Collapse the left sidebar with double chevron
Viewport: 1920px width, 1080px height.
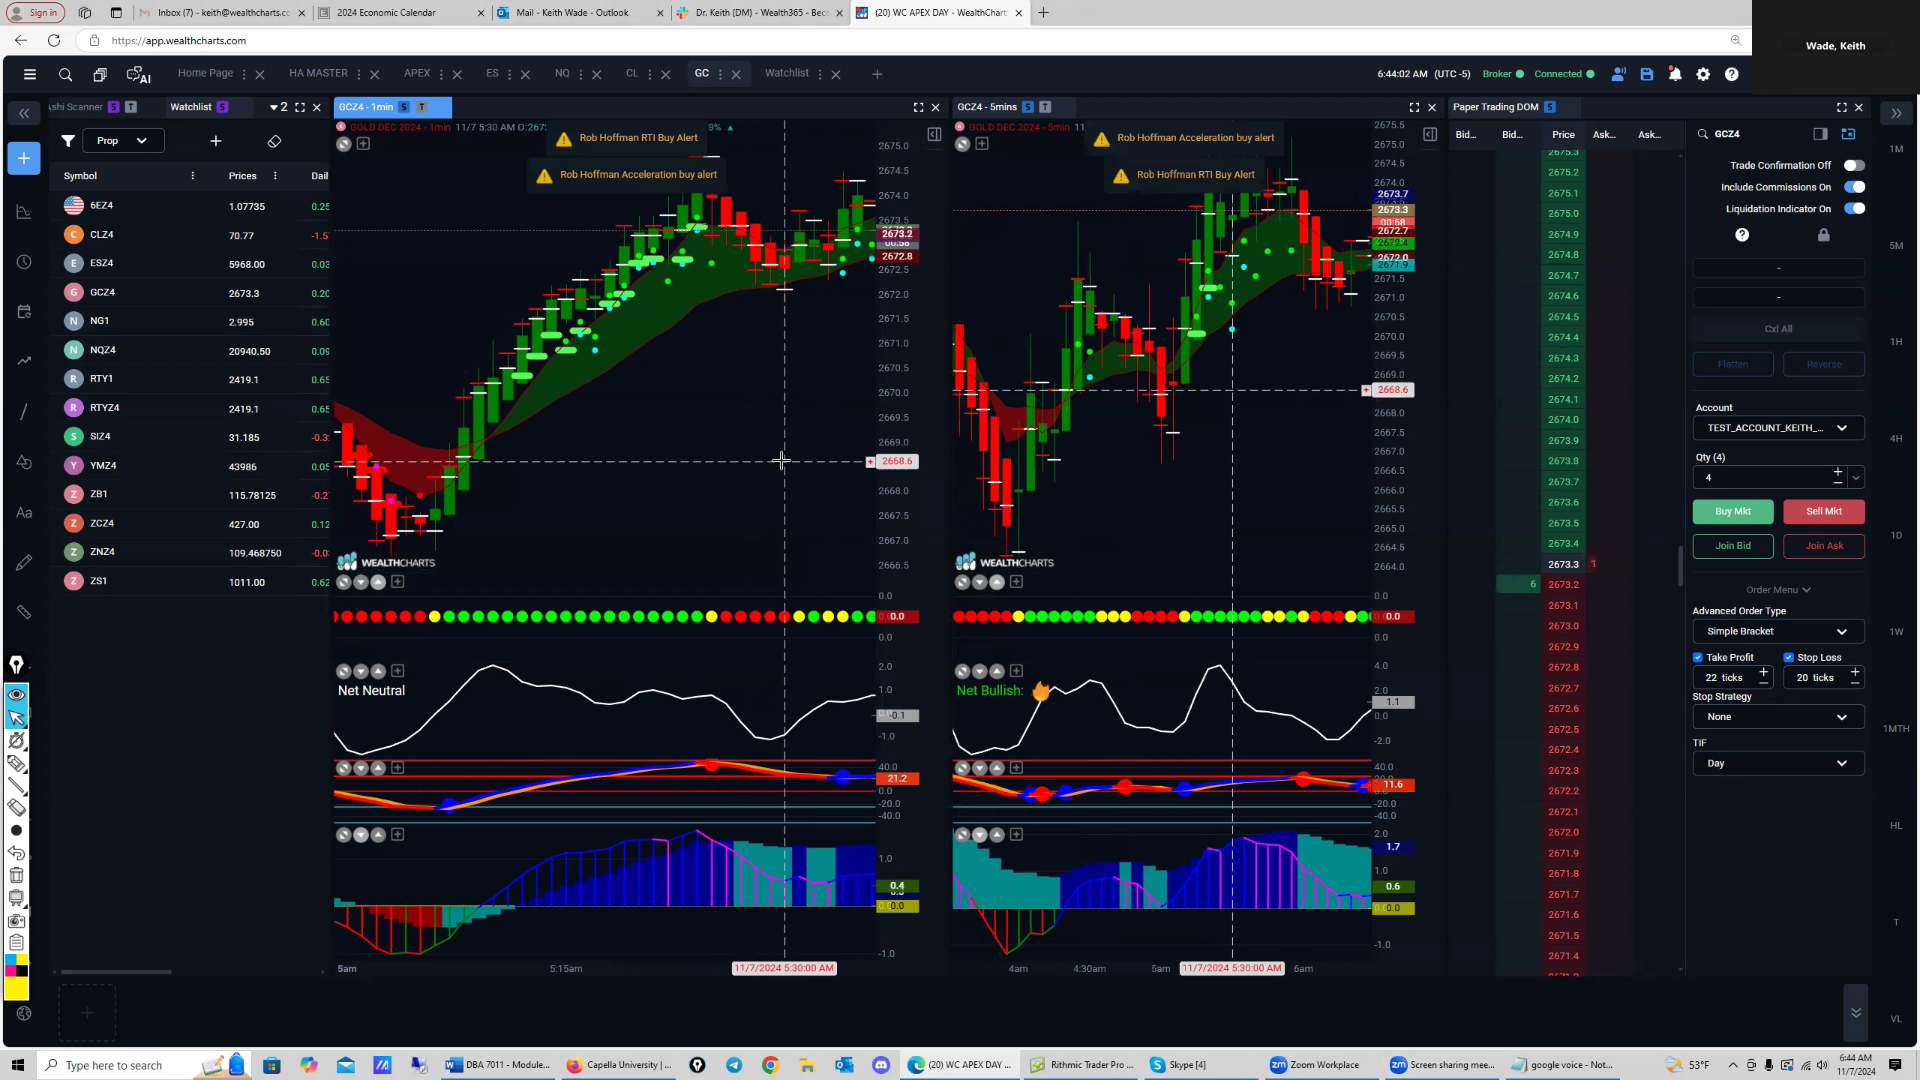point(24,113)
